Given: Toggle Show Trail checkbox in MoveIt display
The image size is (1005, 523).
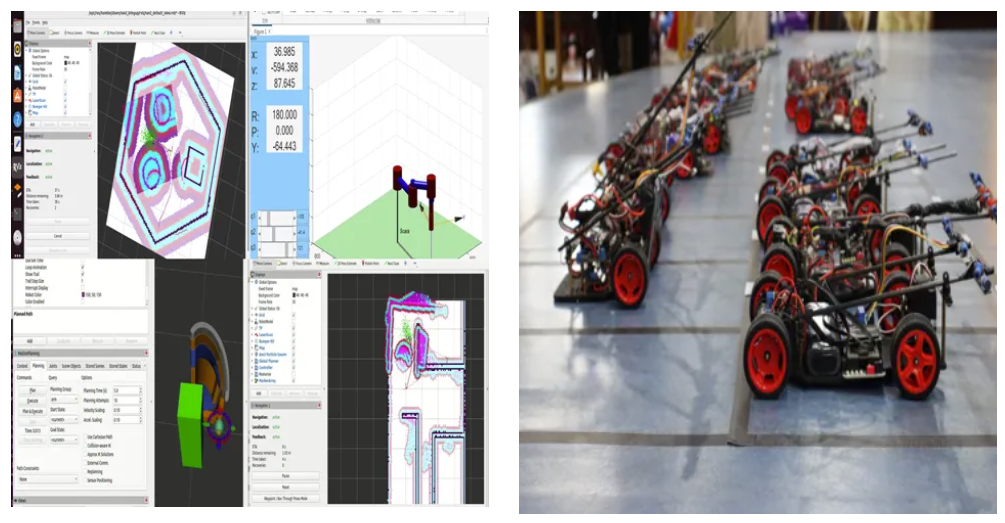Looking at the screenshot, I should (82, 273).
